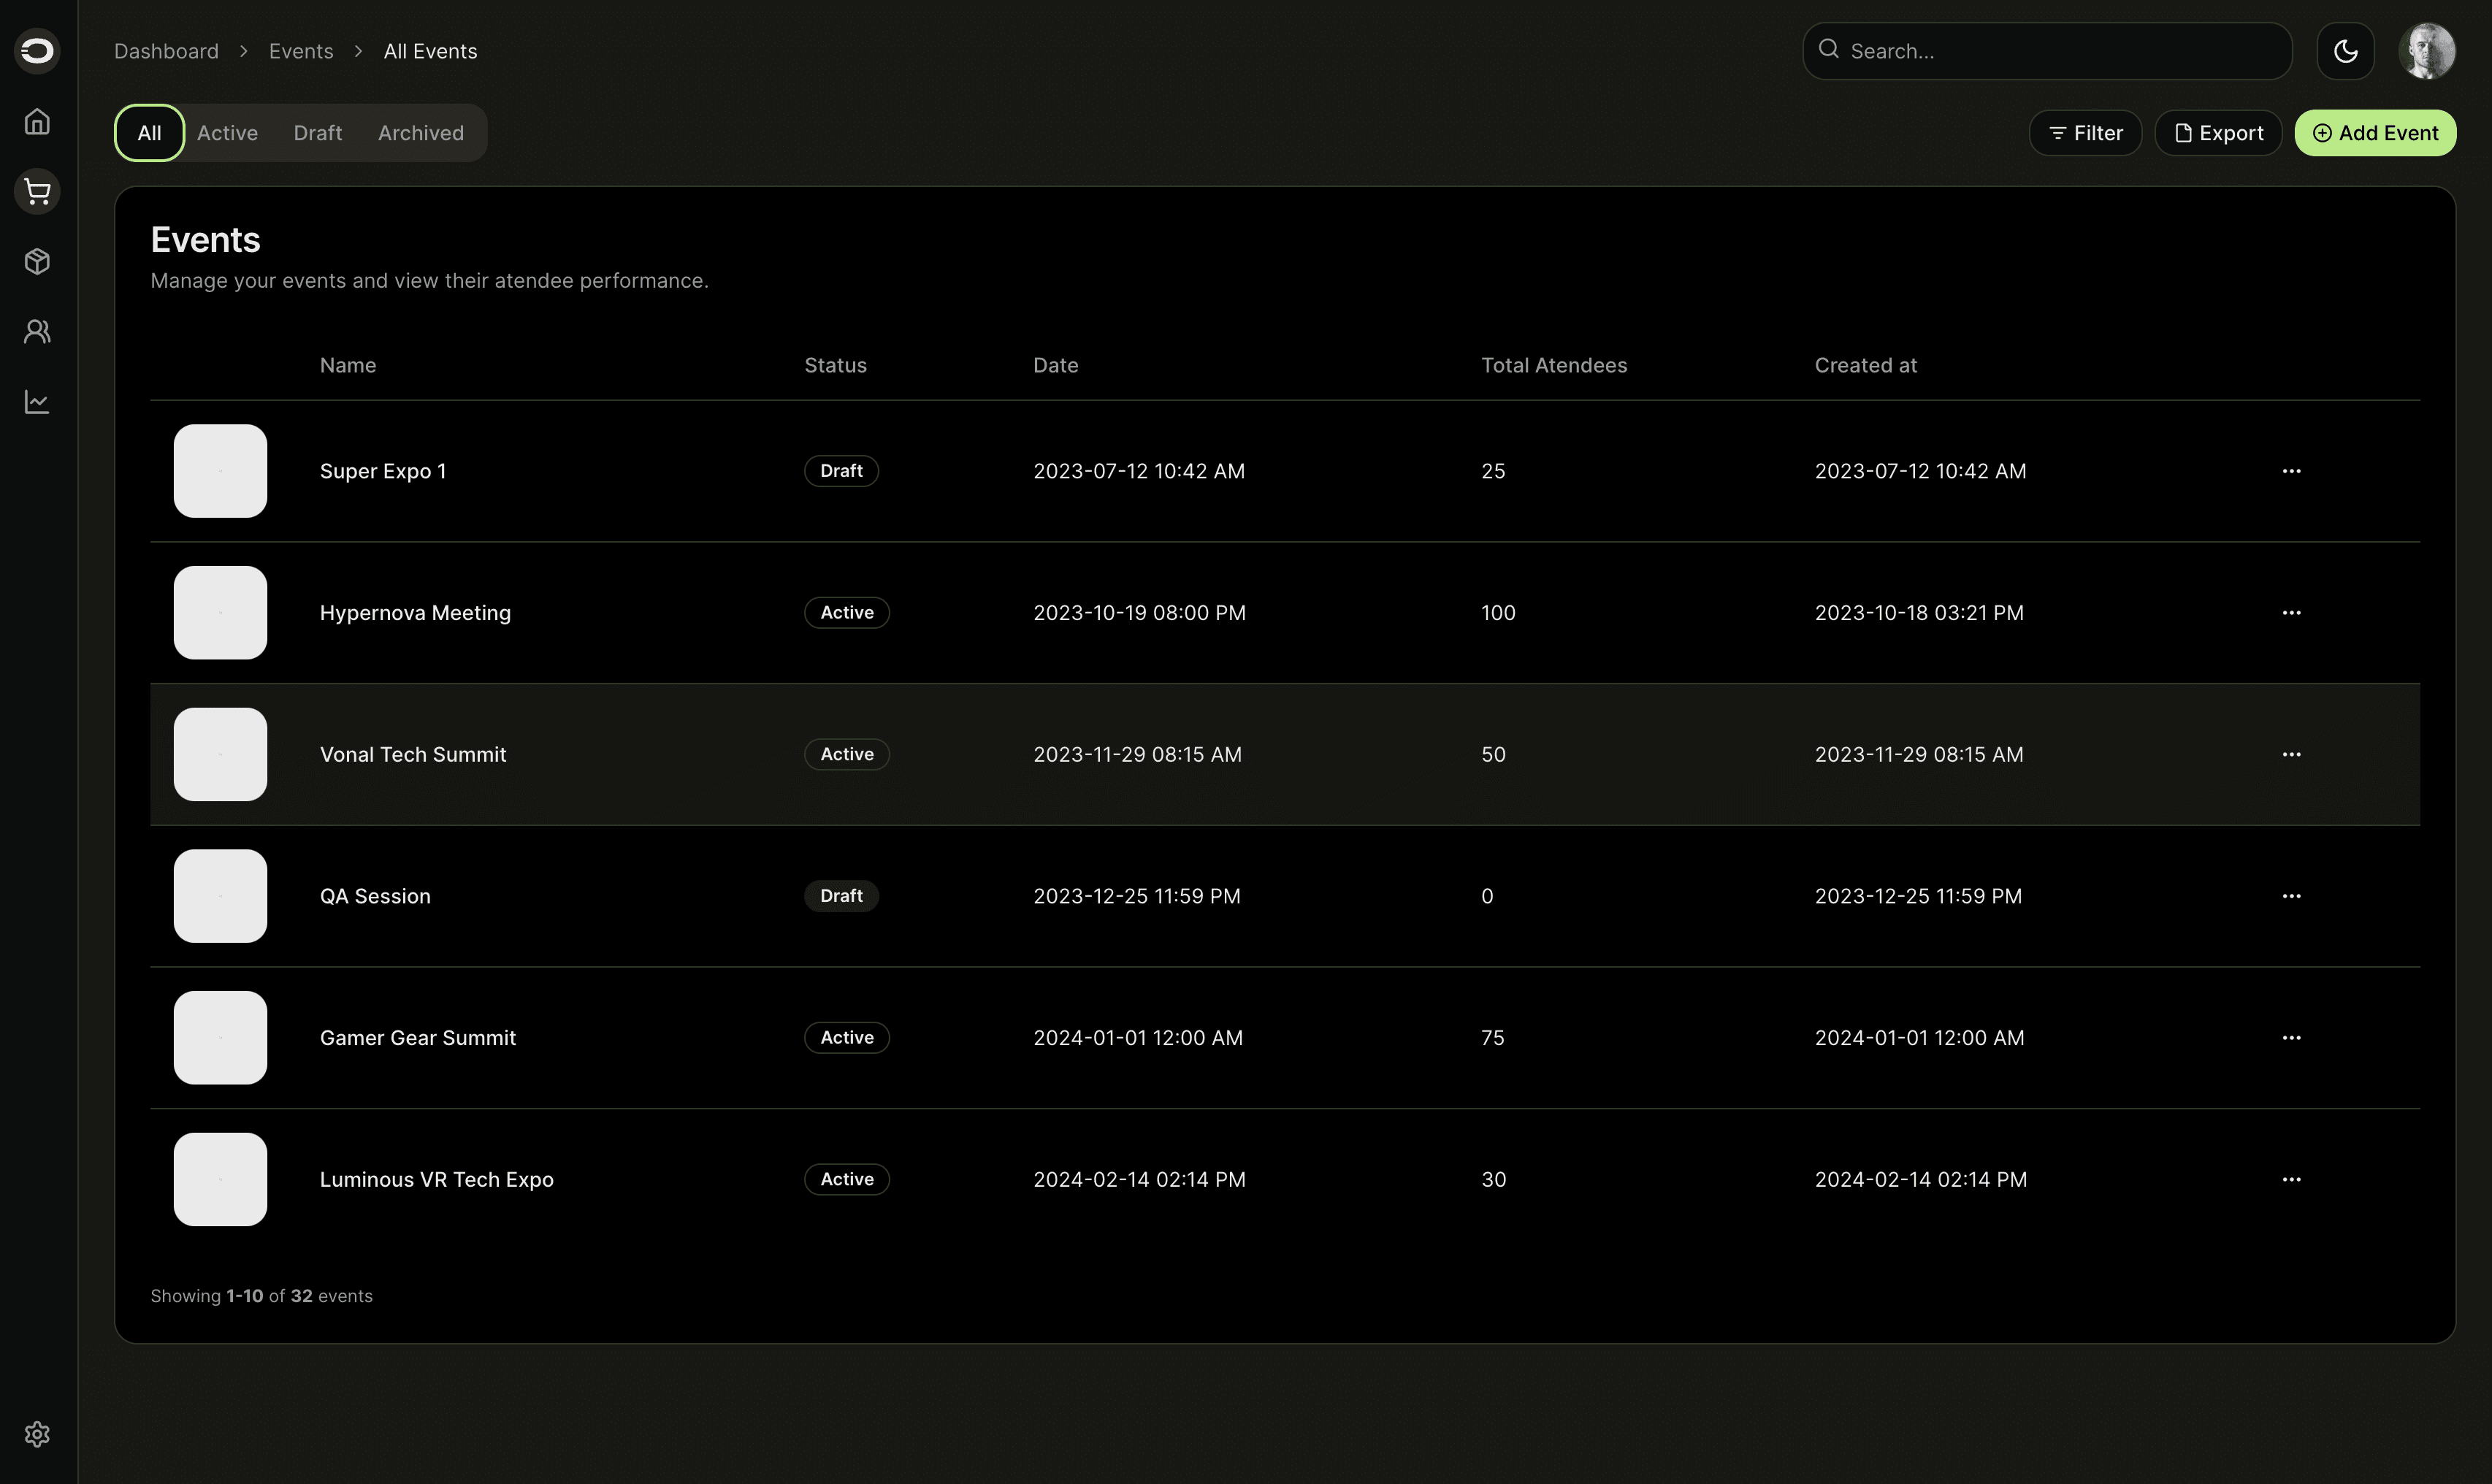Click the Draft badge for Super Expo 1

(841, 471)
